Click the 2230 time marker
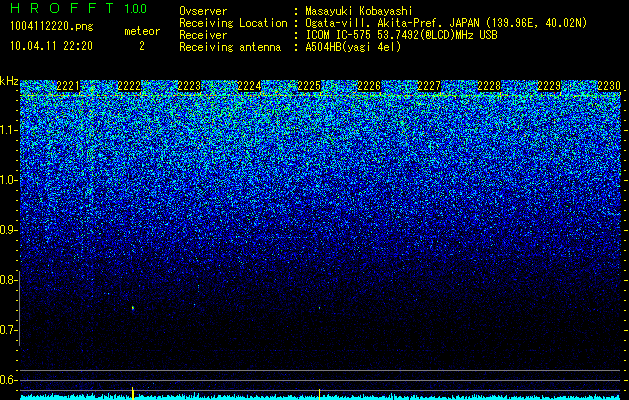The height and width of the screenshot is (400, 629). (609, 86)
